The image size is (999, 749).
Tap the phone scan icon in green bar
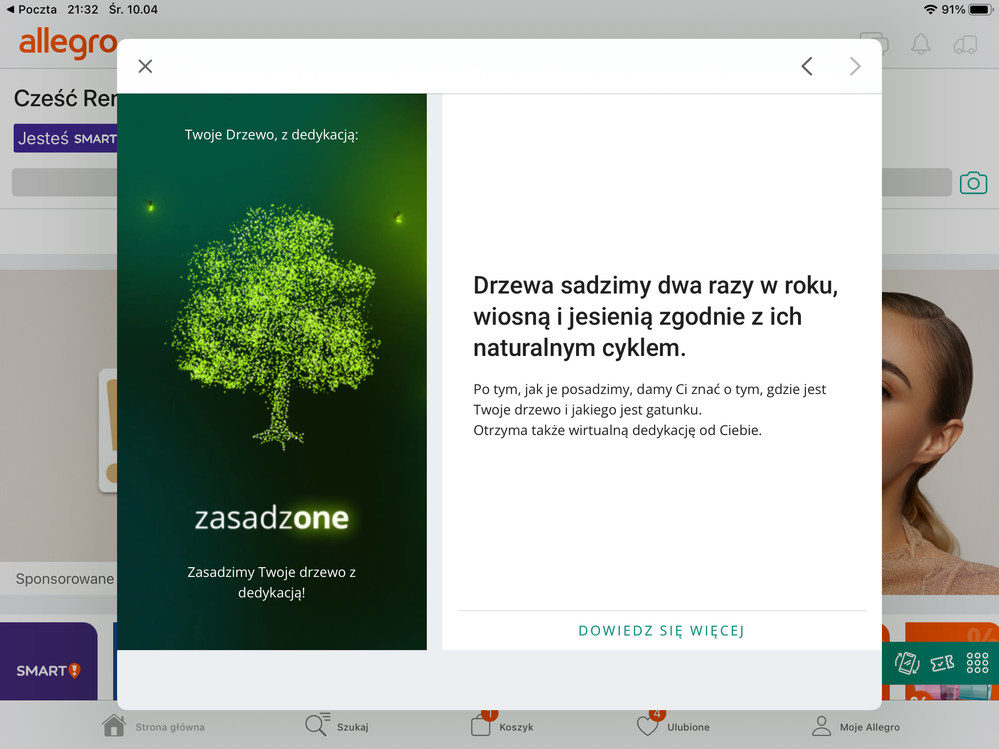click(x=907, y=663)
